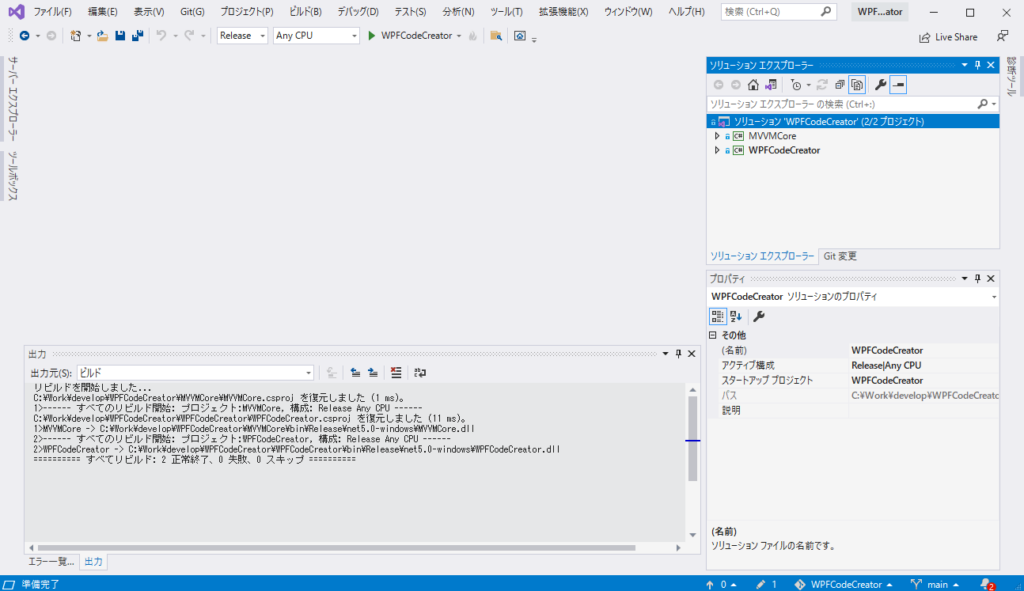Image resolution: width=1024 pixels, height=591 pixels.
Task: Toggle auto-hide pin on Solution Explorer panel
Action: (978, 65)
